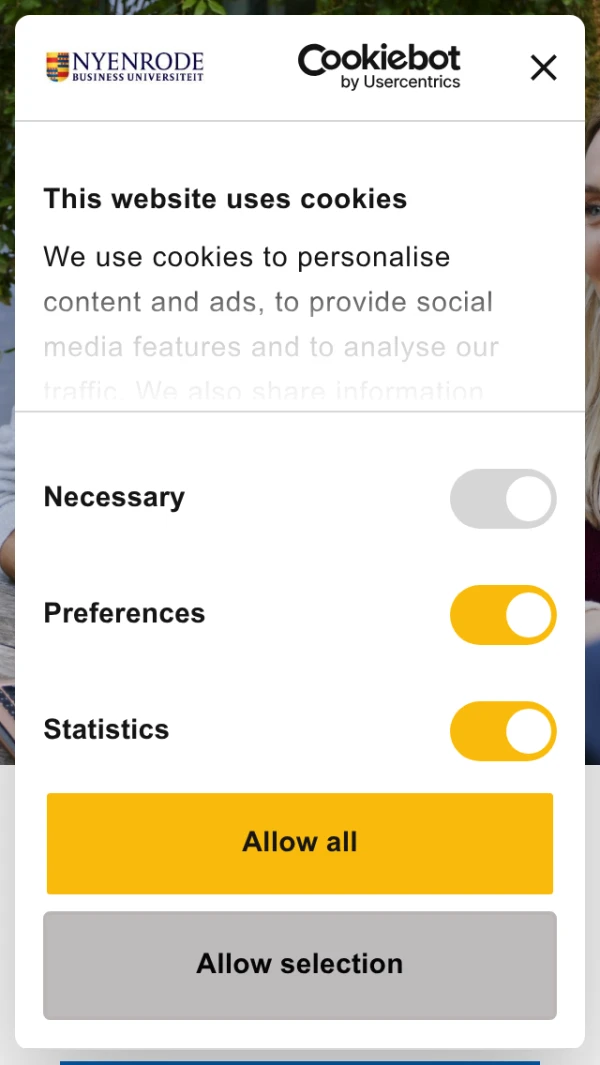Select the Statistics category label

coord(106,729)
